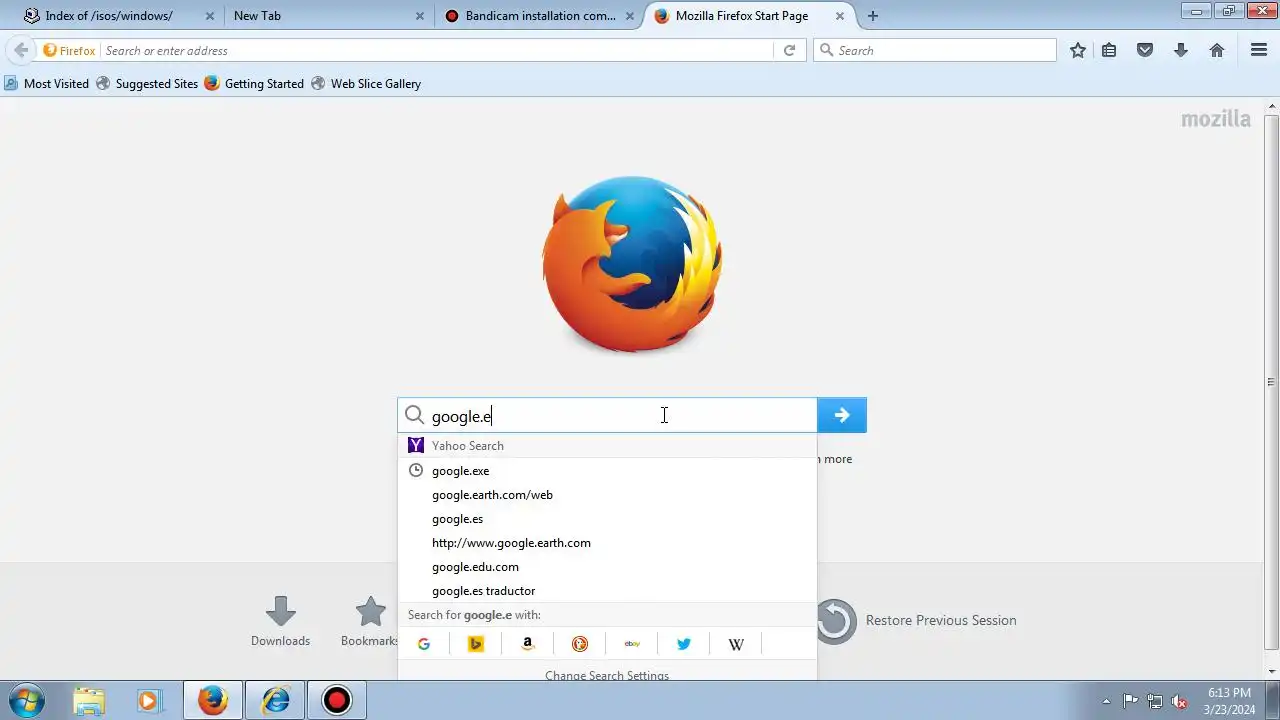Open Bookmarks shortcut on start page
This screenshot has width=1280, height=720.
pos(370,621)
